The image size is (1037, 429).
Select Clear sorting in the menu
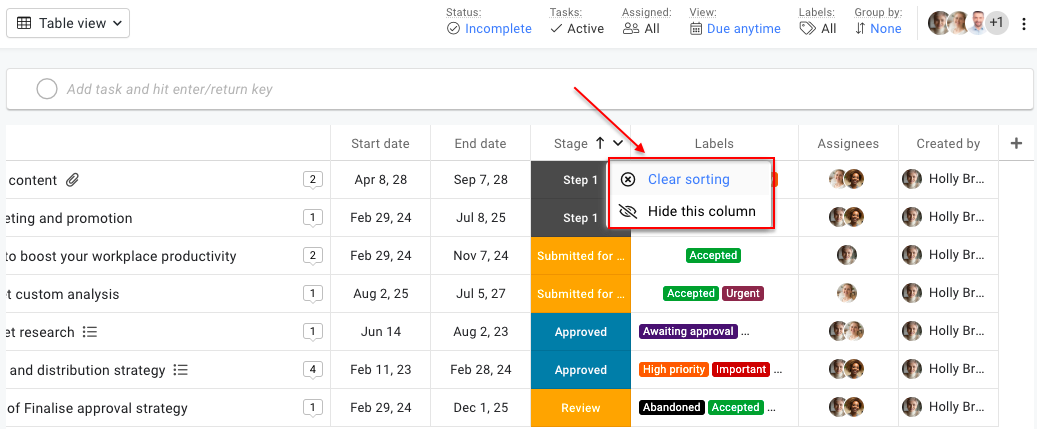click(x=688, y=180)
